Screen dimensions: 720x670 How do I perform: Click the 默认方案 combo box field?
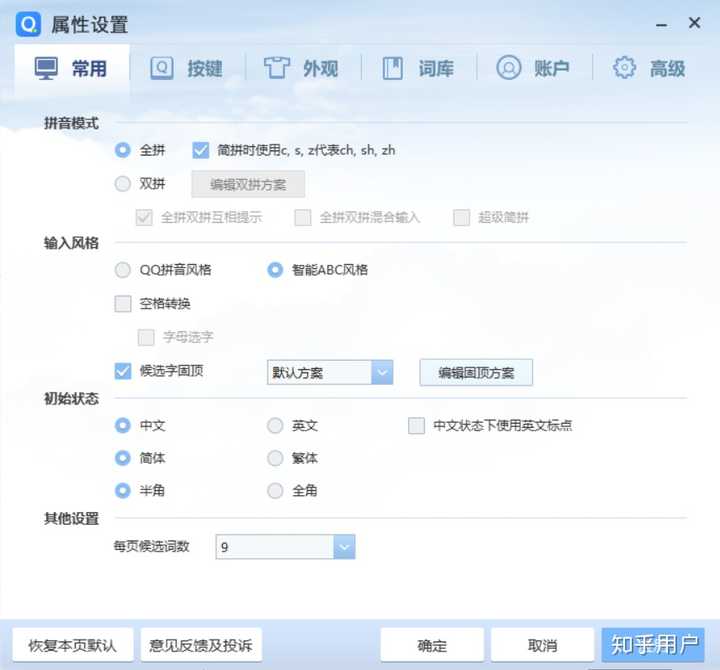click(330, 372)
